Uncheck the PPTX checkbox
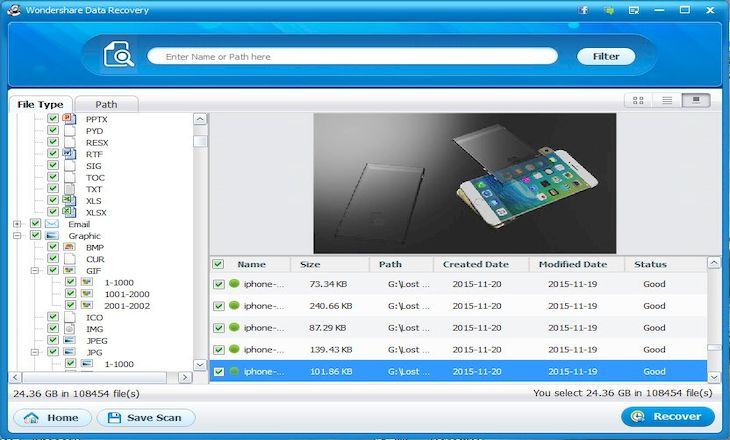 [53, 118]
